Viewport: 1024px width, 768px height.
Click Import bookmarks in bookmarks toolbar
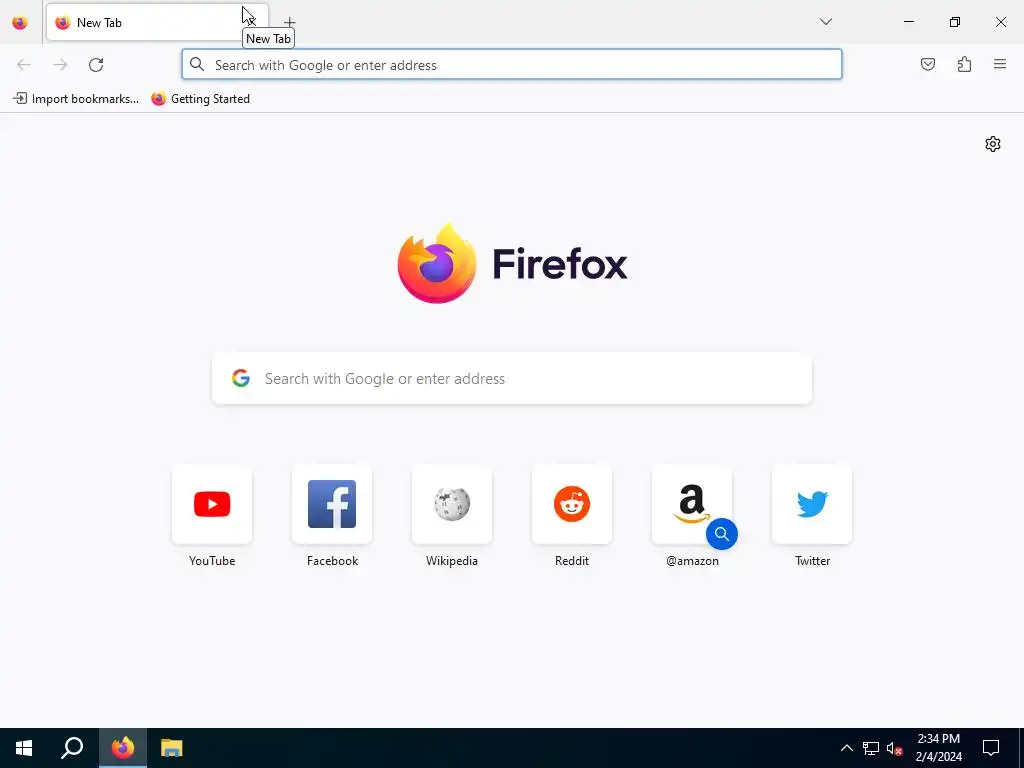tap(76, 99)
